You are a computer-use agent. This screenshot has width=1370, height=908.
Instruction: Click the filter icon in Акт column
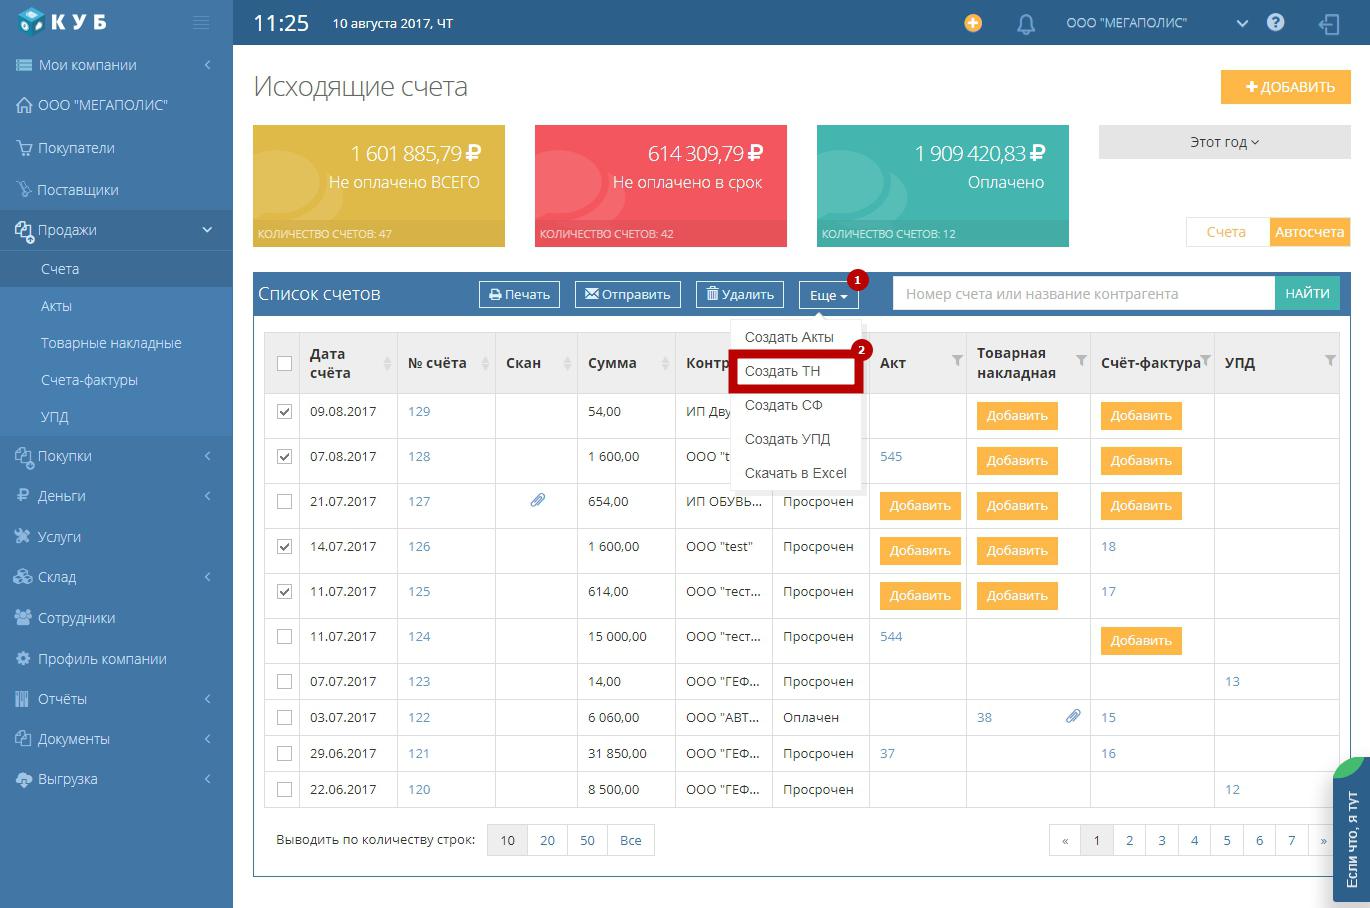956,360
